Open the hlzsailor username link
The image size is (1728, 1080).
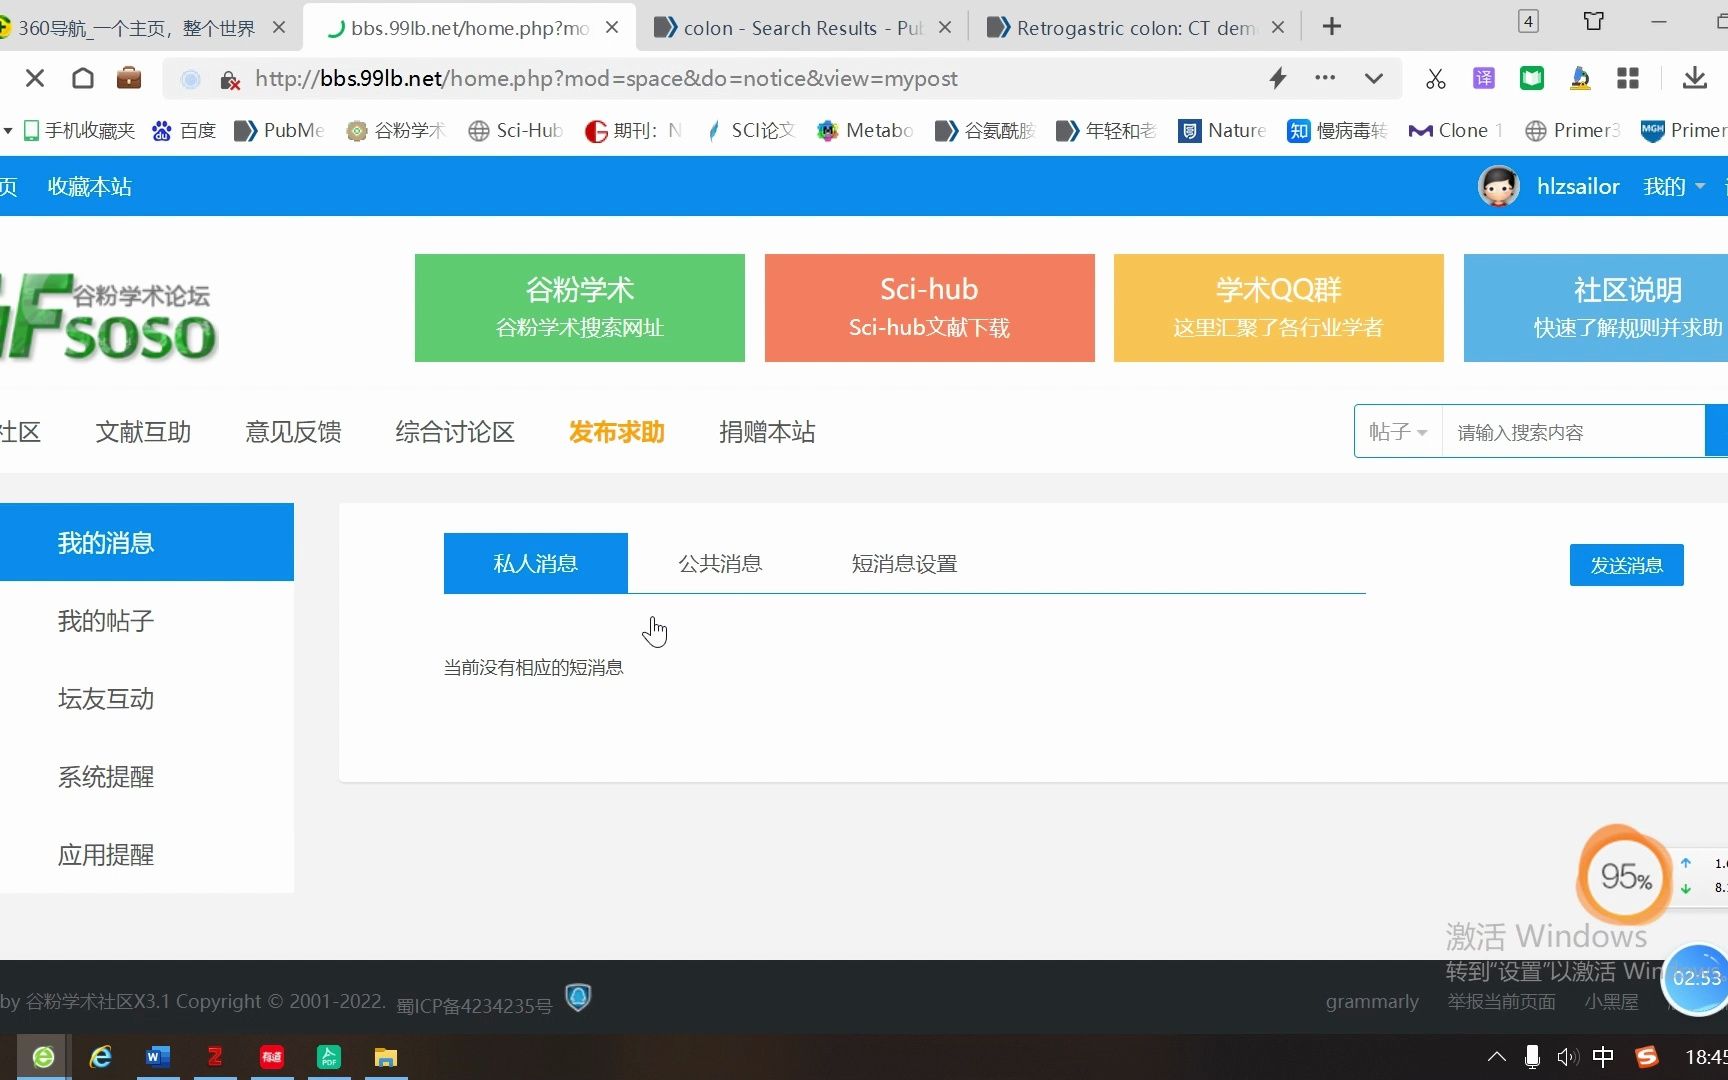tap(1578, 186)
